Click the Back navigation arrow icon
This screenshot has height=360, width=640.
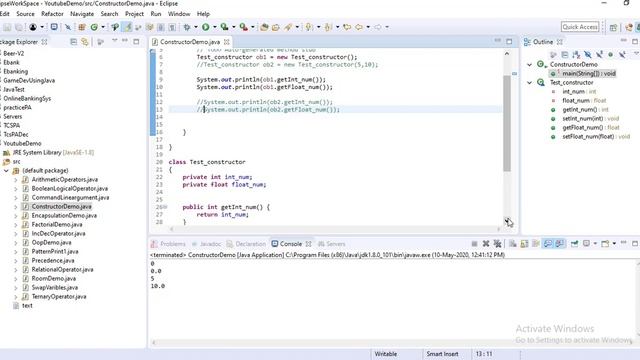point(359,27)
